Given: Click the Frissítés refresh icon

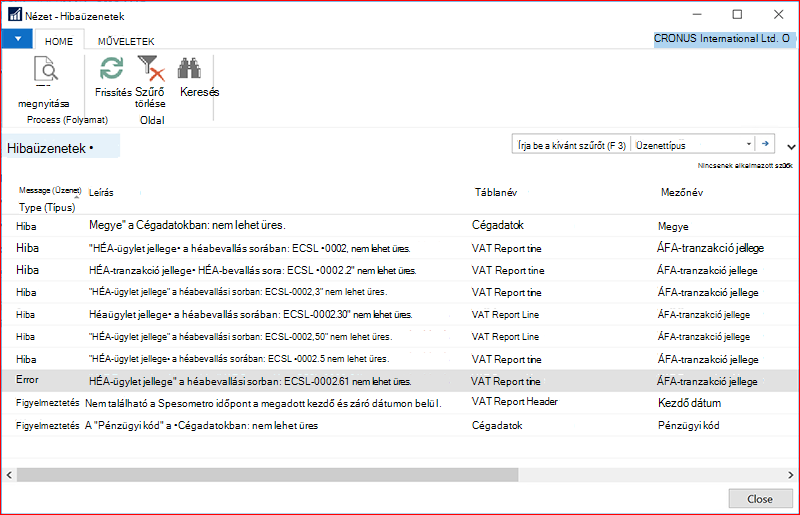Looking at the screenshot, I should [x=112, y=68].
